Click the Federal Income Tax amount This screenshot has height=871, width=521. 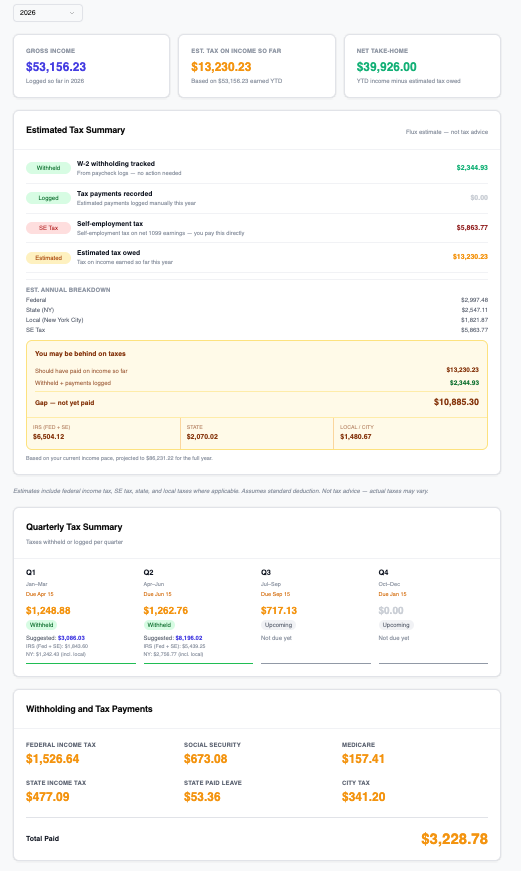pos(53,759)
